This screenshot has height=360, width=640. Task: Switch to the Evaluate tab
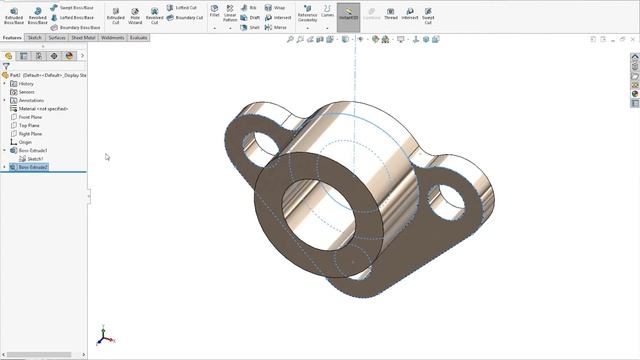coord(138,38)
